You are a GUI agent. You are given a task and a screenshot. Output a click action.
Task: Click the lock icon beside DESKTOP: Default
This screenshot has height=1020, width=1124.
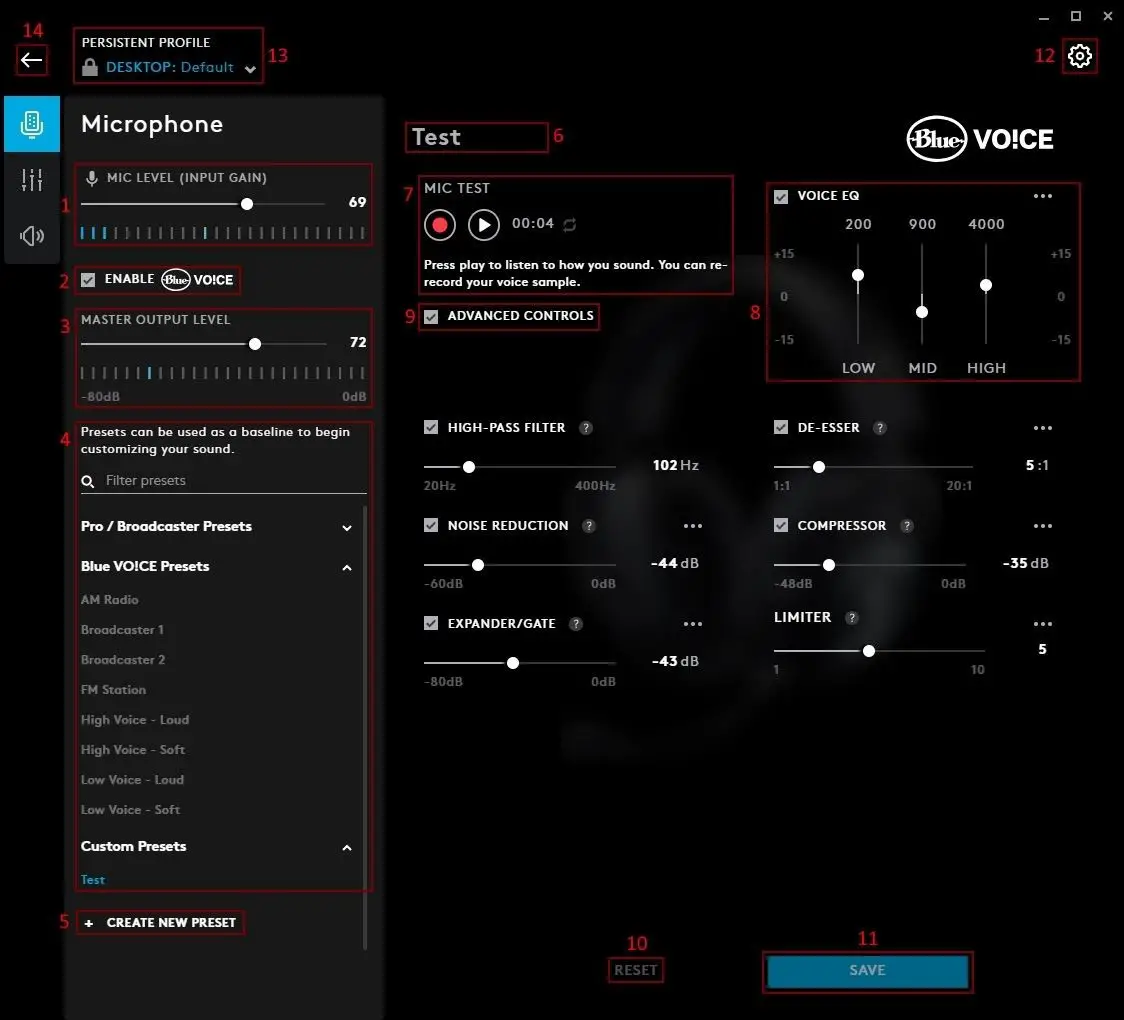90,67
